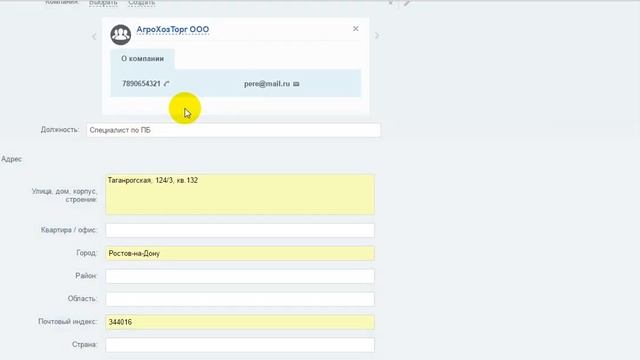
Task: Remove the АгроХозТорг ООО company card
Action: [x=356, y=29]
